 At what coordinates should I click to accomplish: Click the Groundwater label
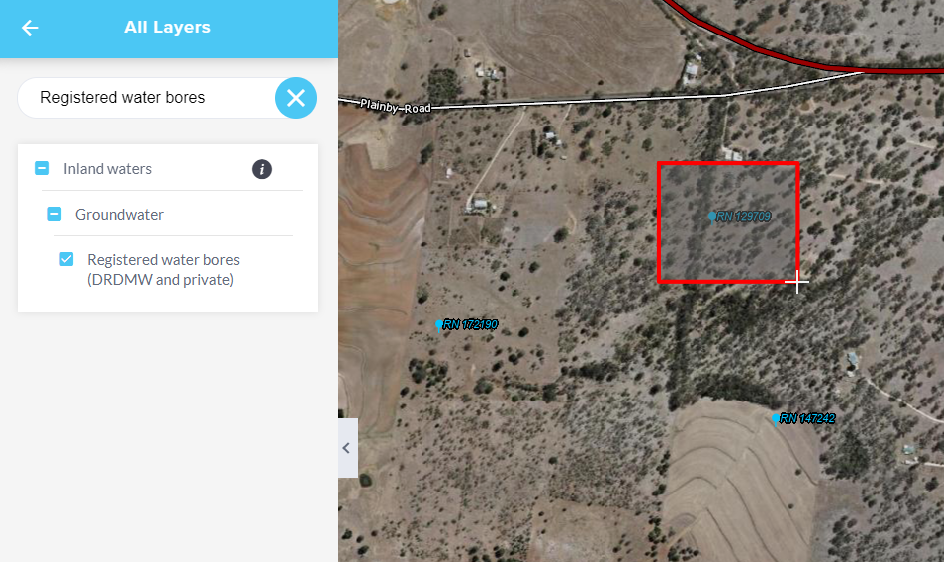pos(119,214)
